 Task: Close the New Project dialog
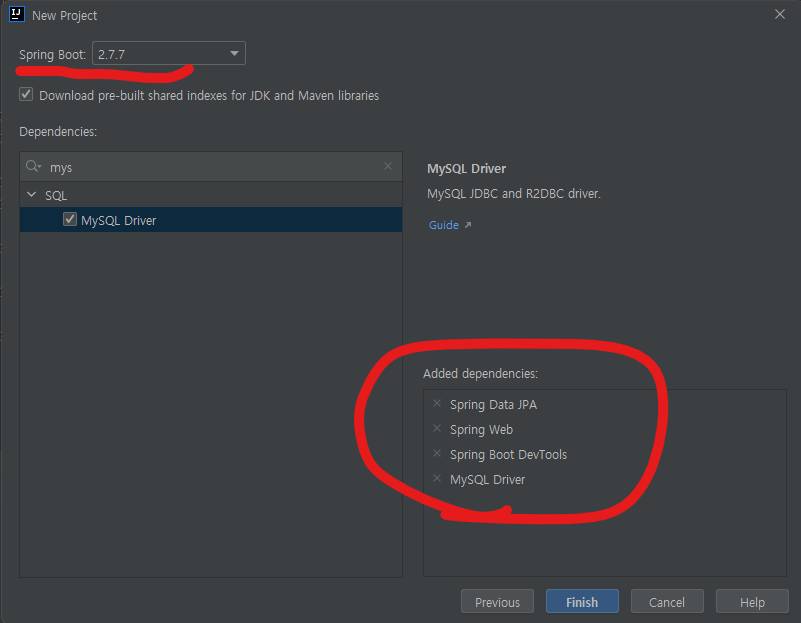coord(780,14)
